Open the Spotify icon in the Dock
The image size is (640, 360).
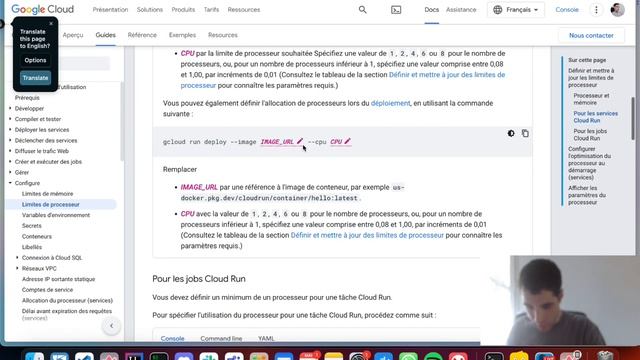click(433, 357)
